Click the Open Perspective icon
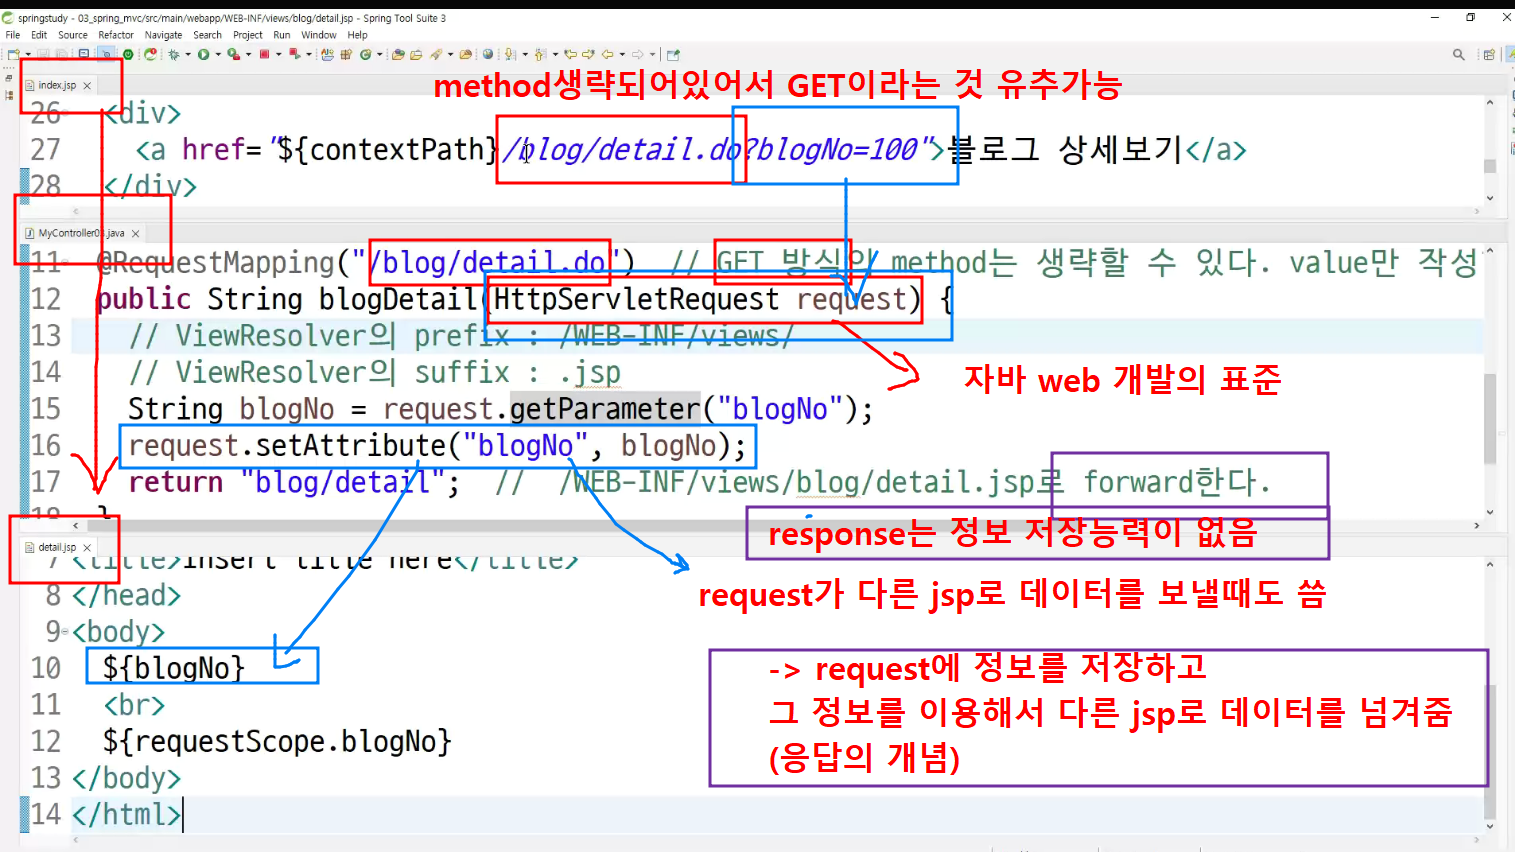This screenshot has height=852, width=1515. [1488, 55]
